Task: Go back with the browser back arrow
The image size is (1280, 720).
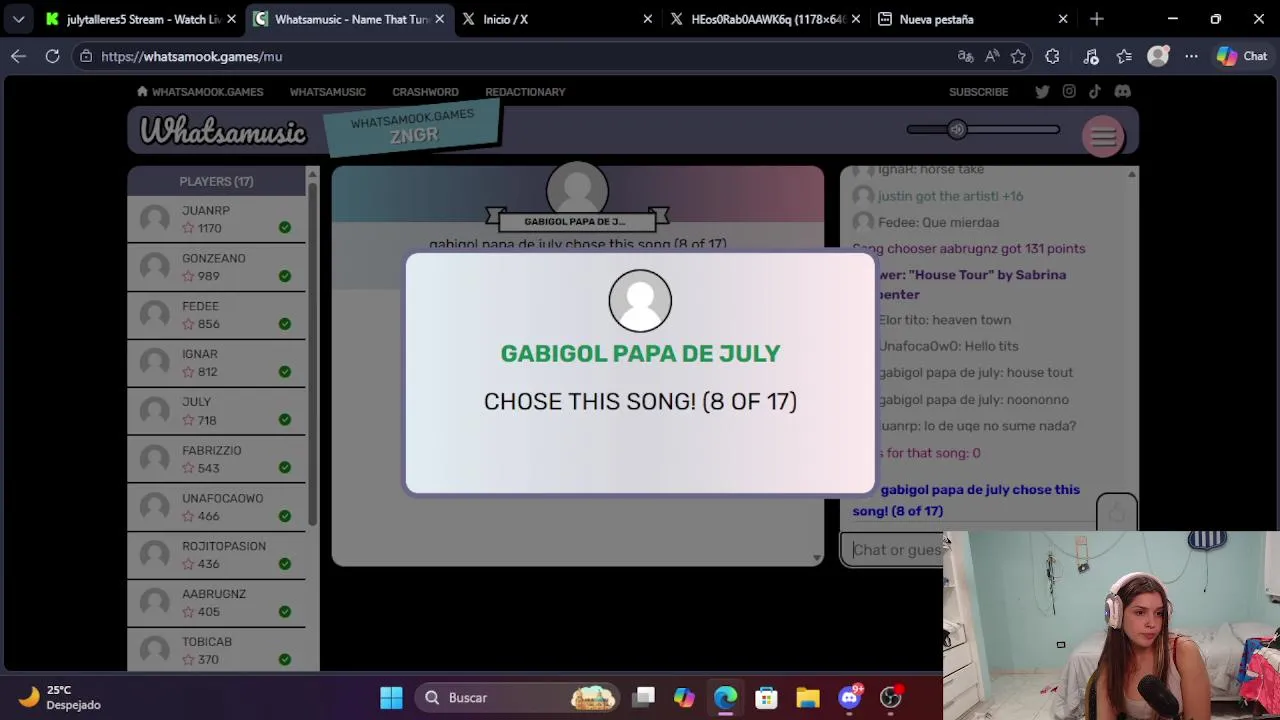Action: tap(18, 57)
